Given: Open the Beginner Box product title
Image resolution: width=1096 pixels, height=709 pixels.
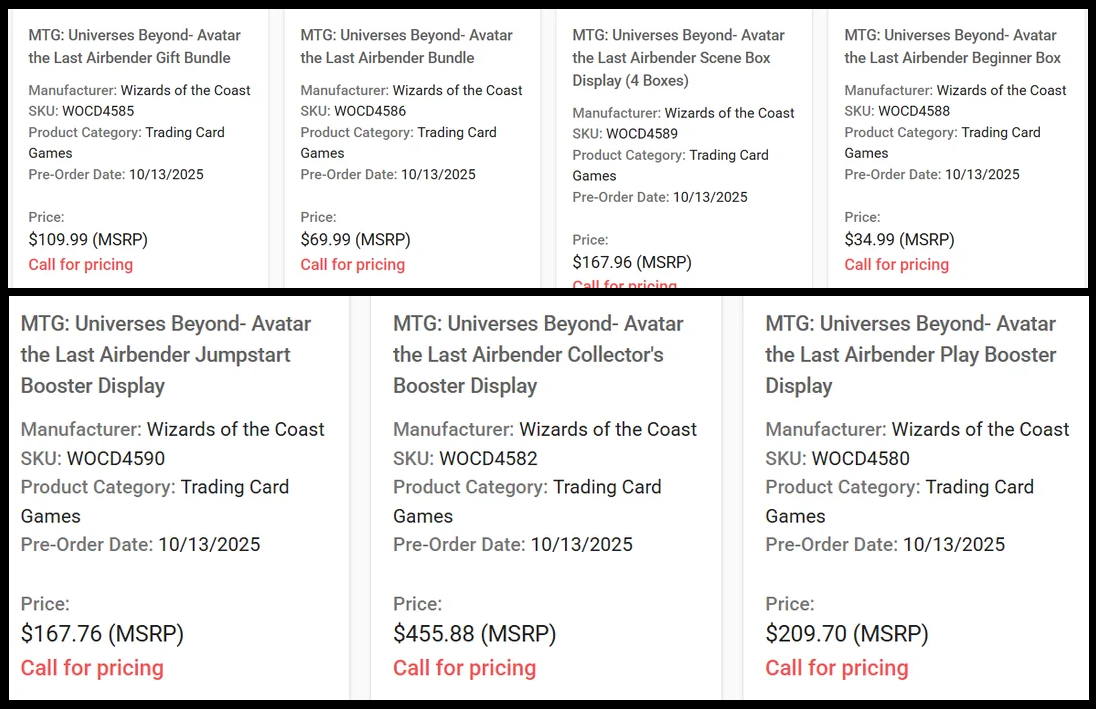Looking at the screenshot, I should click(953, 46).
